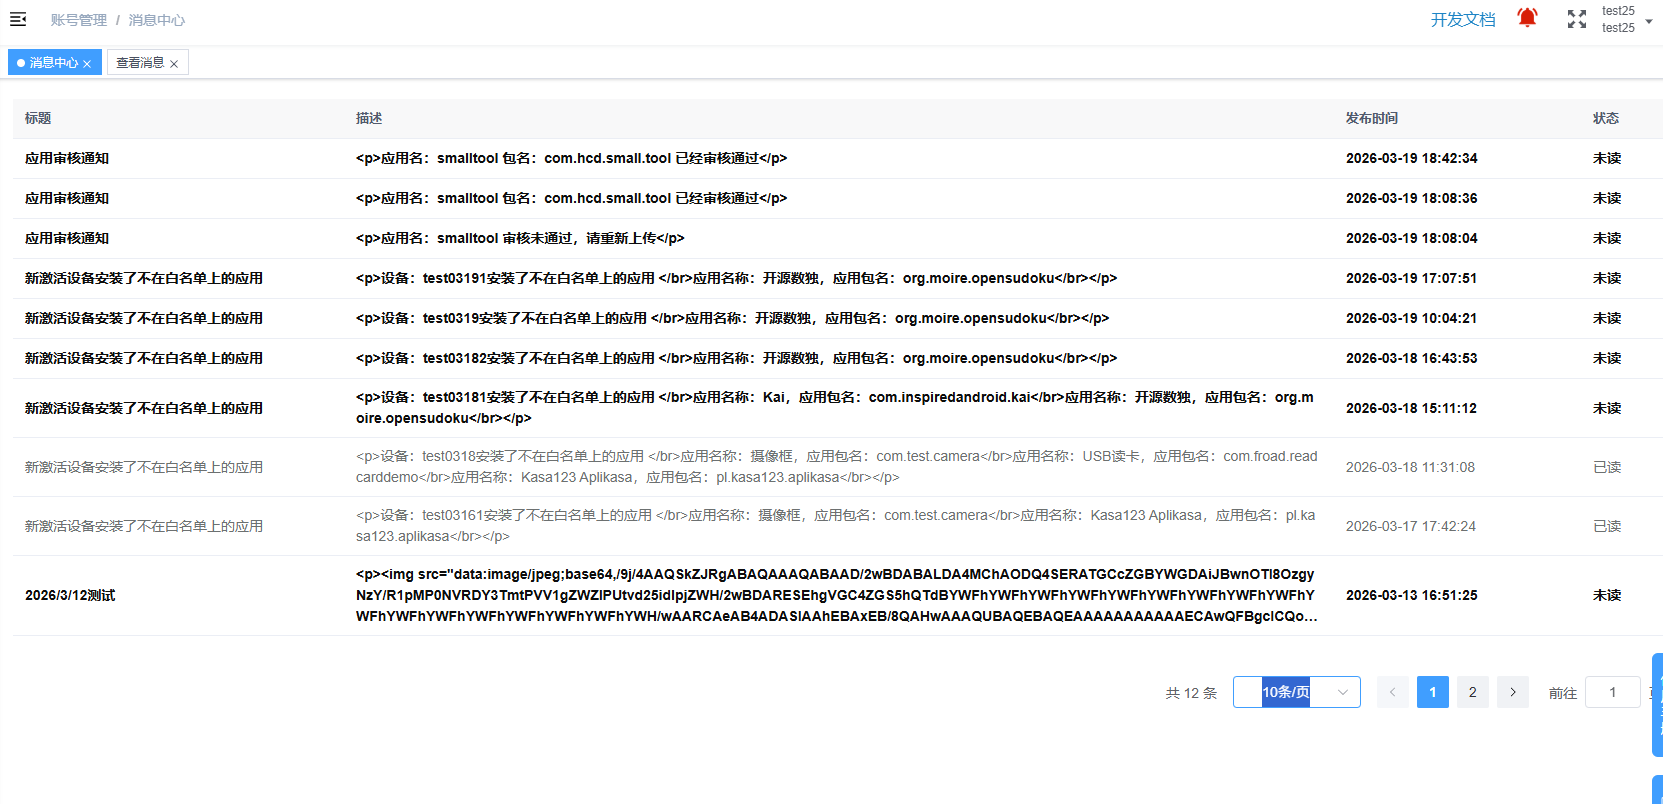
Task: Click the 共 12 条 total count
Action: click(x=1191, y=693)
